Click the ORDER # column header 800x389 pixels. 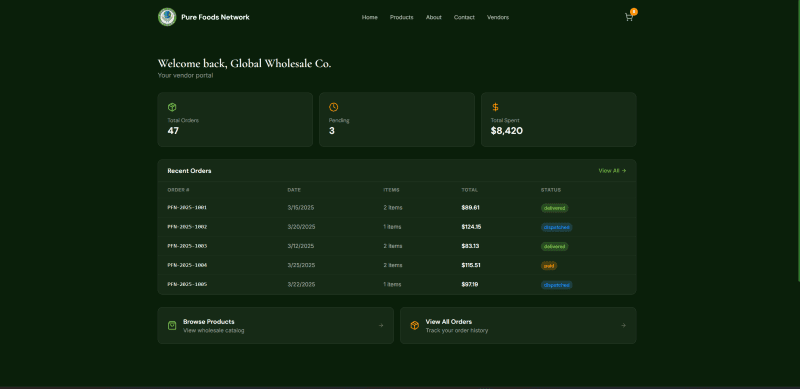(x=178, y=190)
